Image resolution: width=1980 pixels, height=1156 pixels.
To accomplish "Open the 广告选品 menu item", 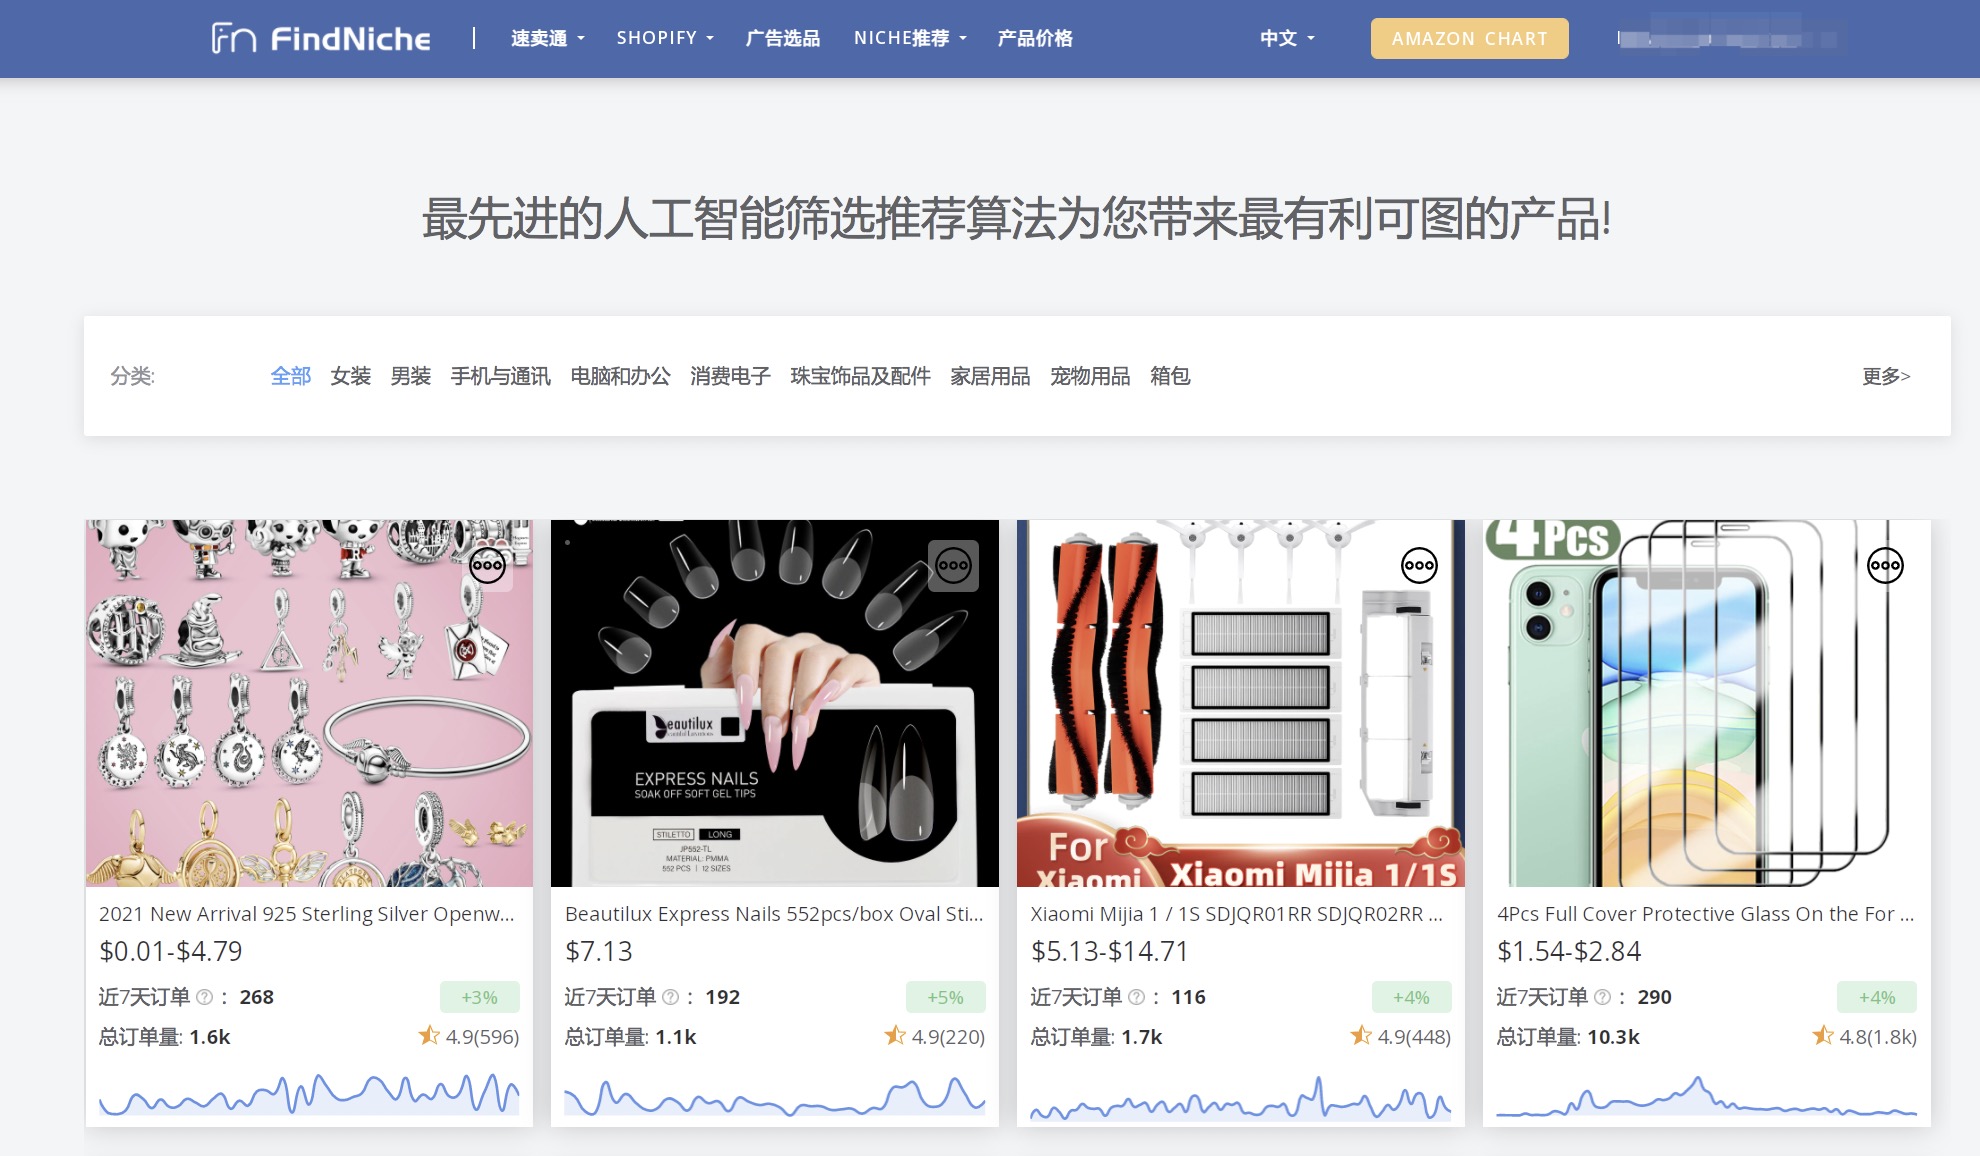I will (783, 38).
